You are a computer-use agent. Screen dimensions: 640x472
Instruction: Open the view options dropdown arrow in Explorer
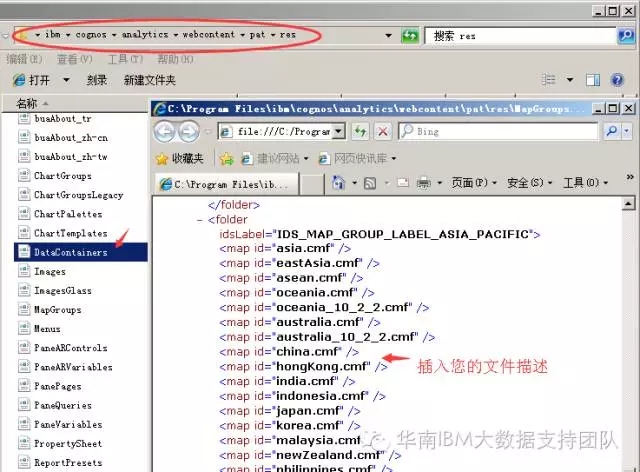(x=569, y=80)
